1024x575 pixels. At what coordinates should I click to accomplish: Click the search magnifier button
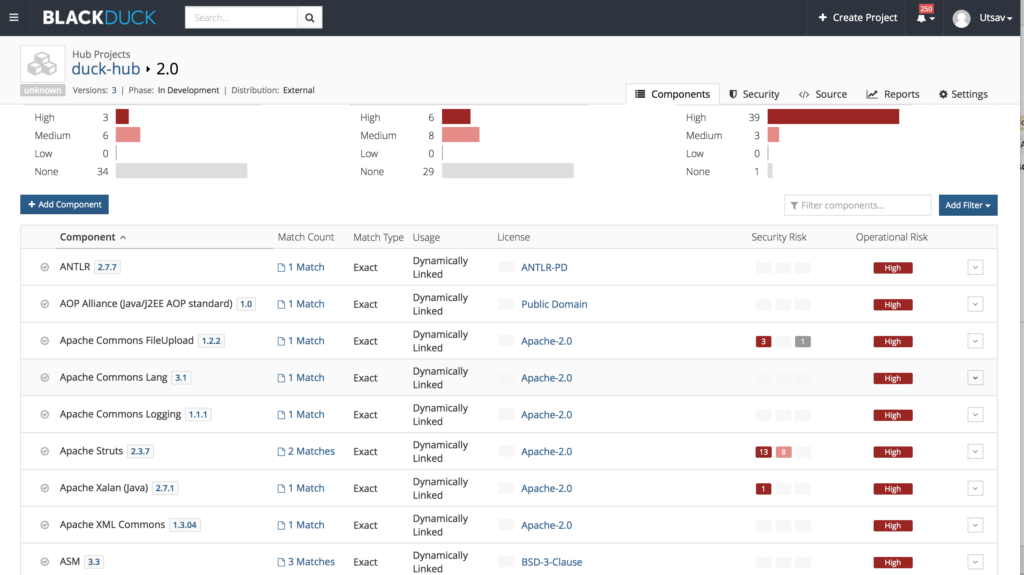click(311, 18)
